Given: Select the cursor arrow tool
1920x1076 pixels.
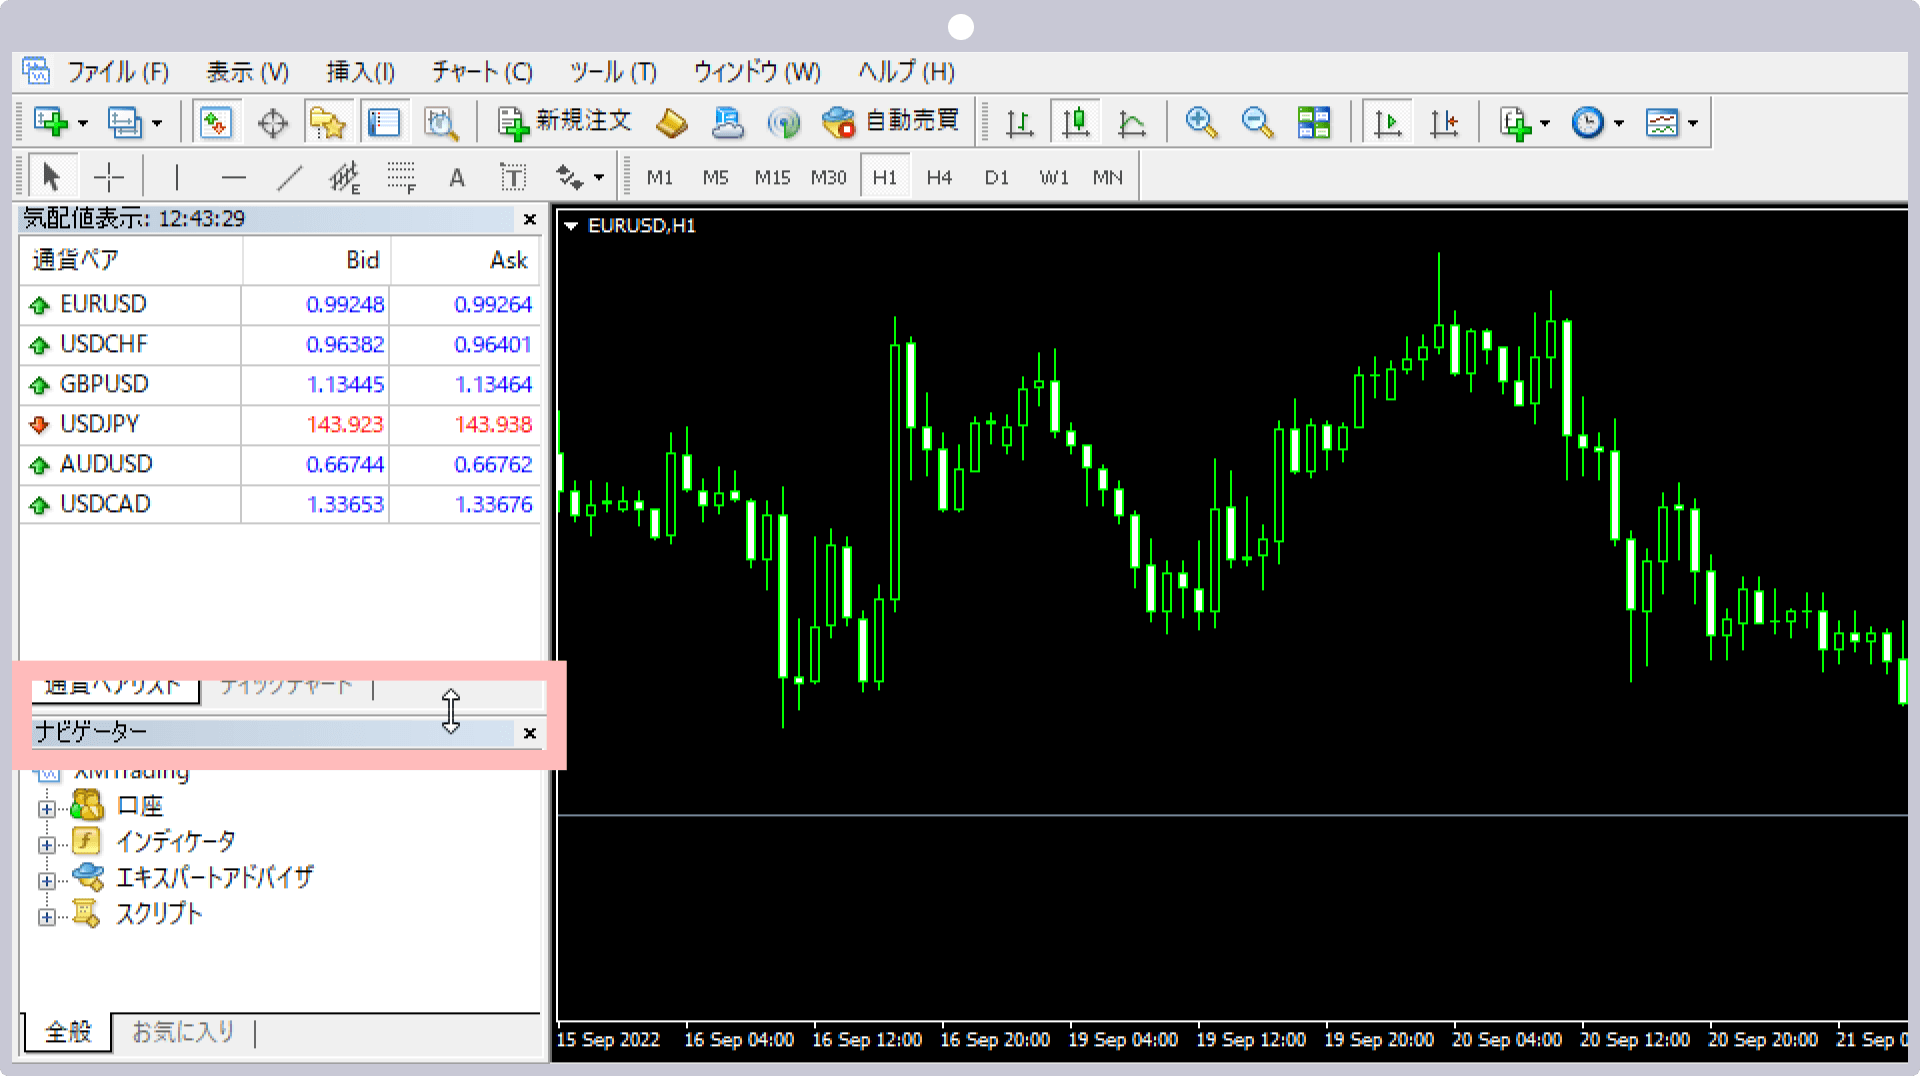Looking at the screenshot, I should tap(51, 178).
